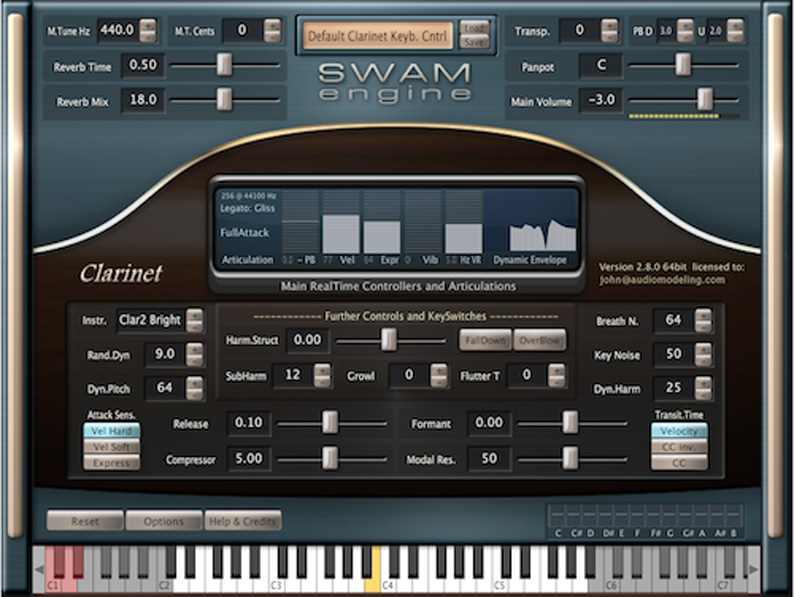Click the Reverb Time slider handle
The width and height of the screenshot is (794, 597).
coord(224,65)
